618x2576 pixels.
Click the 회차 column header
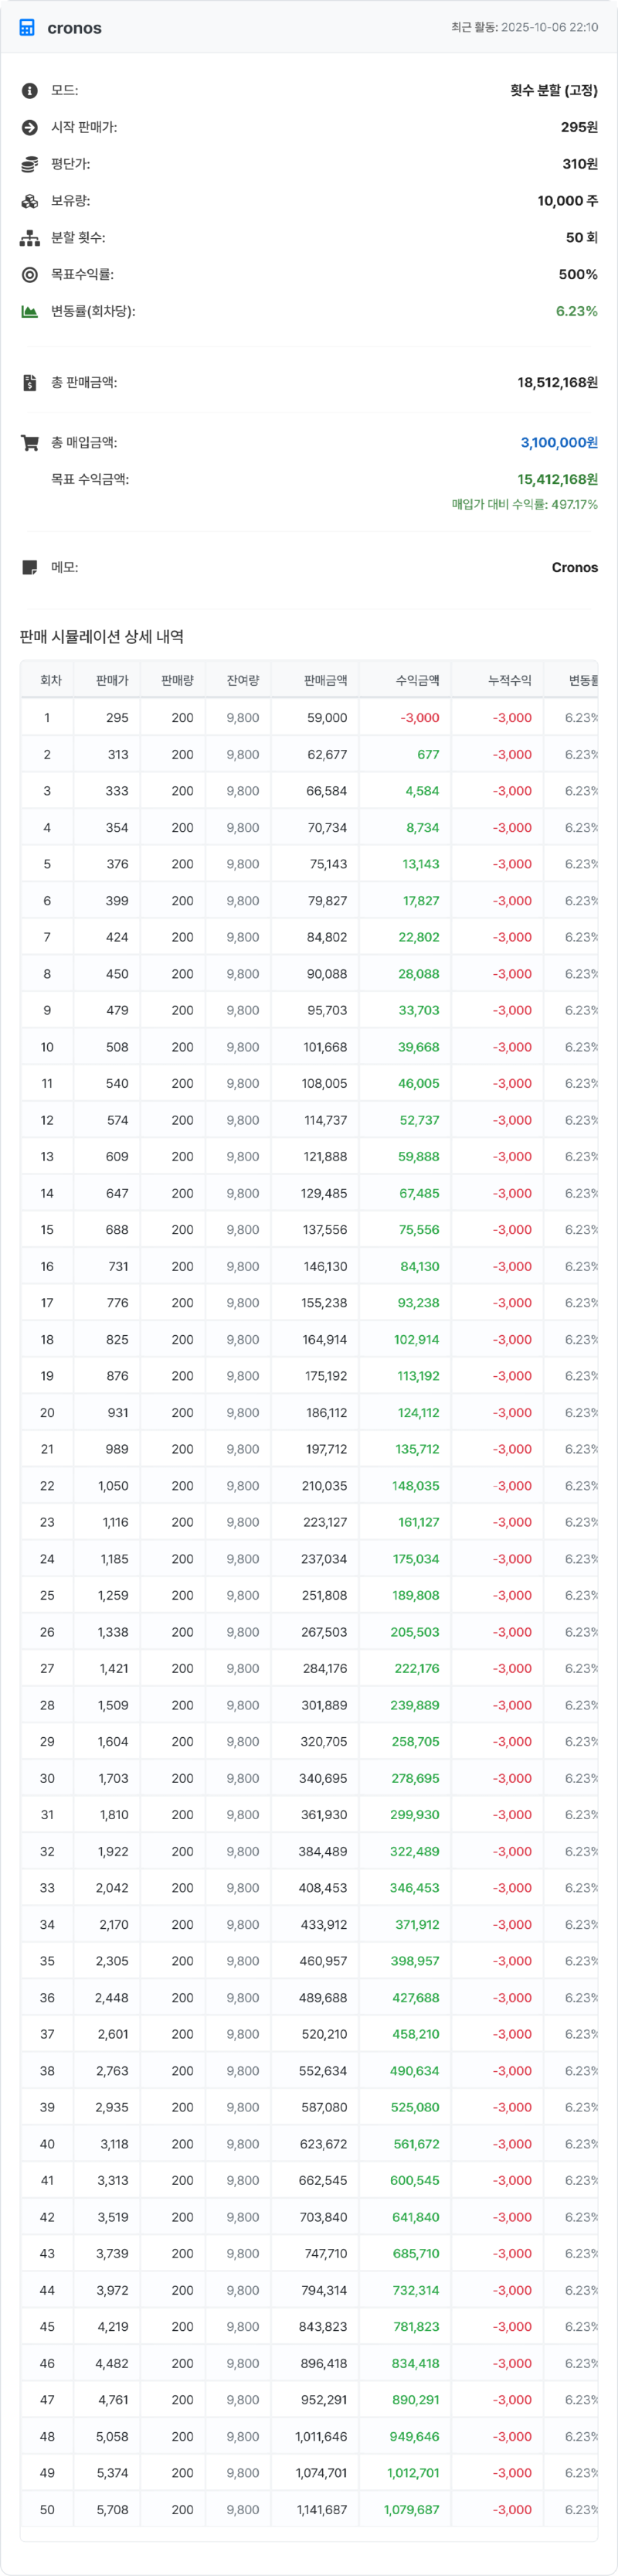coord(50,680)
